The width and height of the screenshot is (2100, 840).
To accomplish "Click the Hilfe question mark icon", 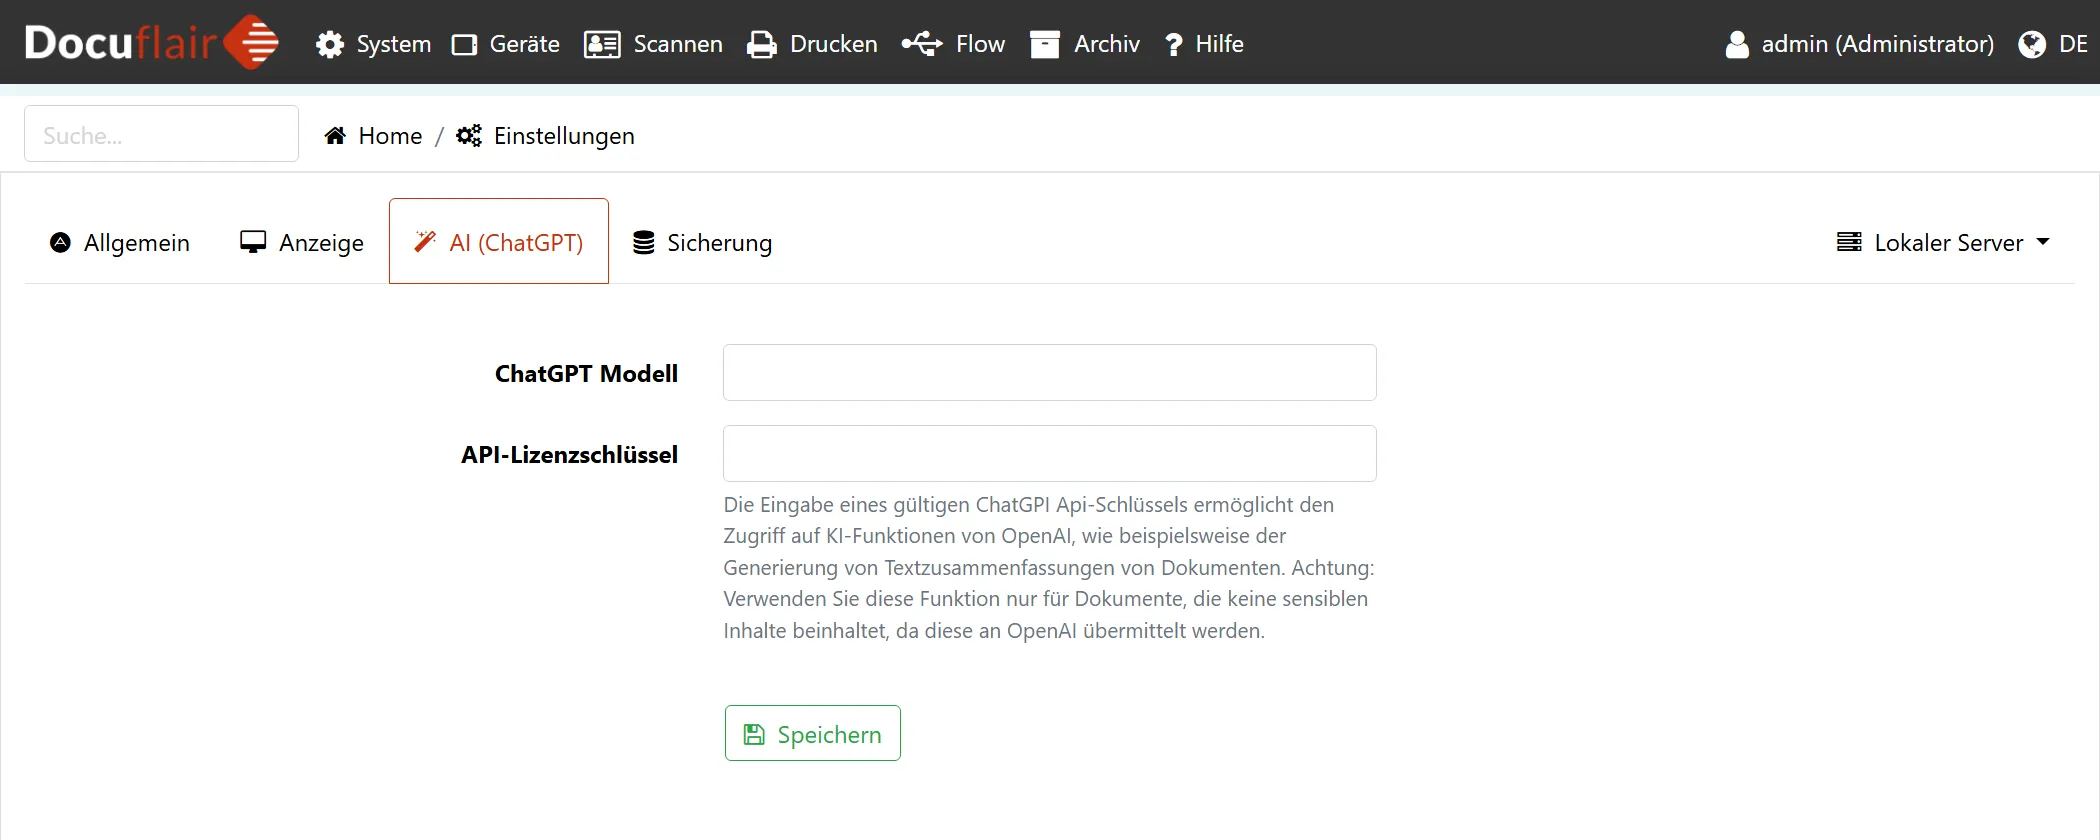I will (1174, 45).
